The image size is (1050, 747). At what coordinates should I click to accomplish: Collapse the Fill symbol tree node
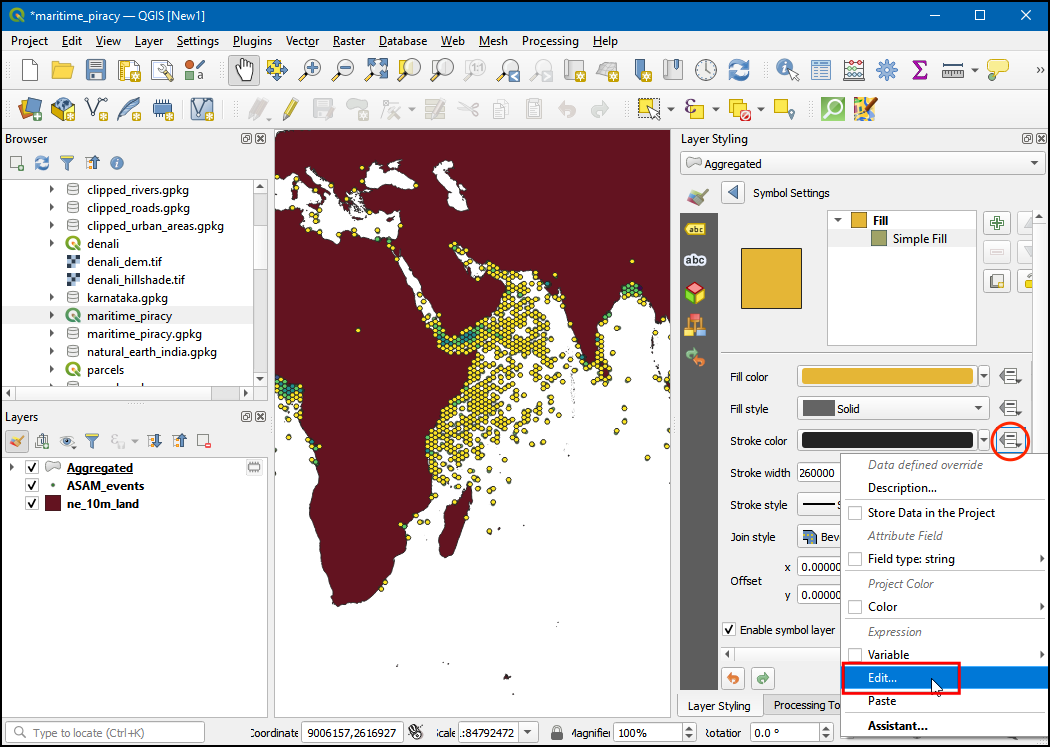pos(837,220)
